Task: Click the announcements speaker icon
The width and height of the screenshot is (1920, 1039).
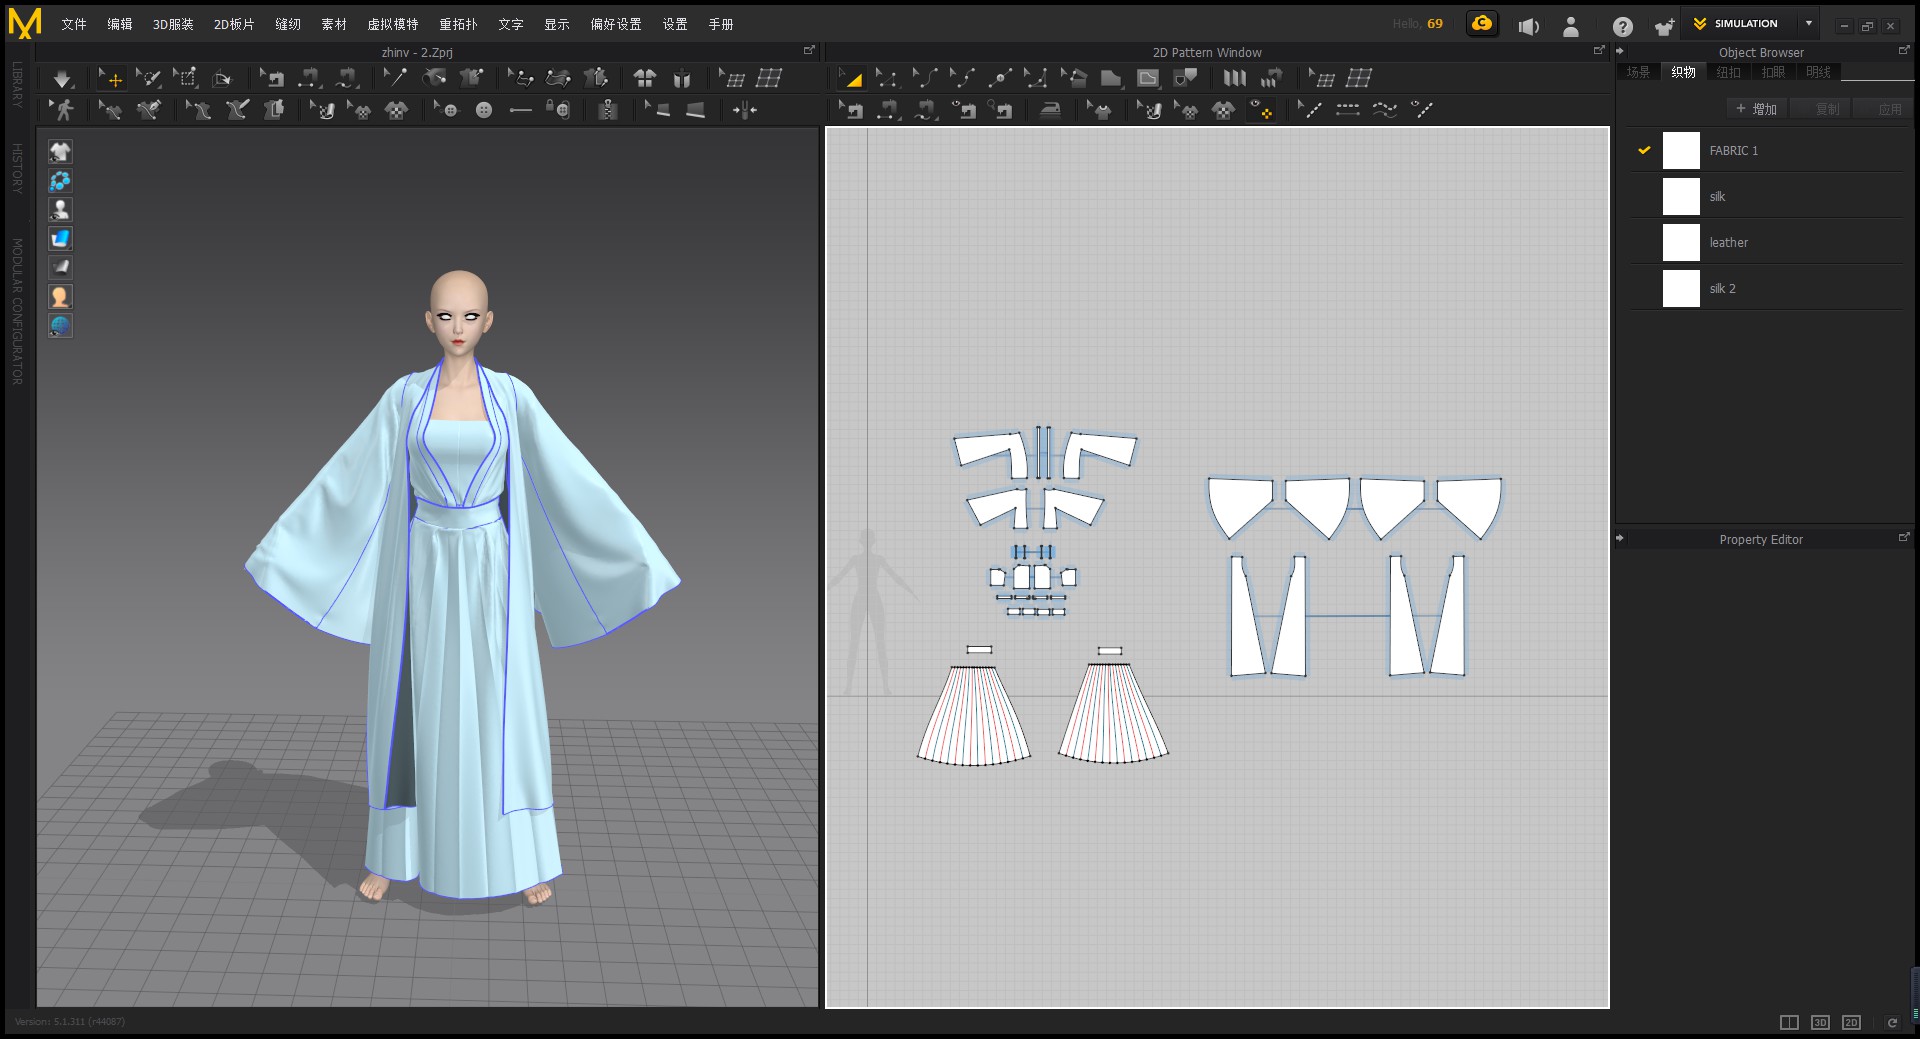Action: coord(1528,27)
